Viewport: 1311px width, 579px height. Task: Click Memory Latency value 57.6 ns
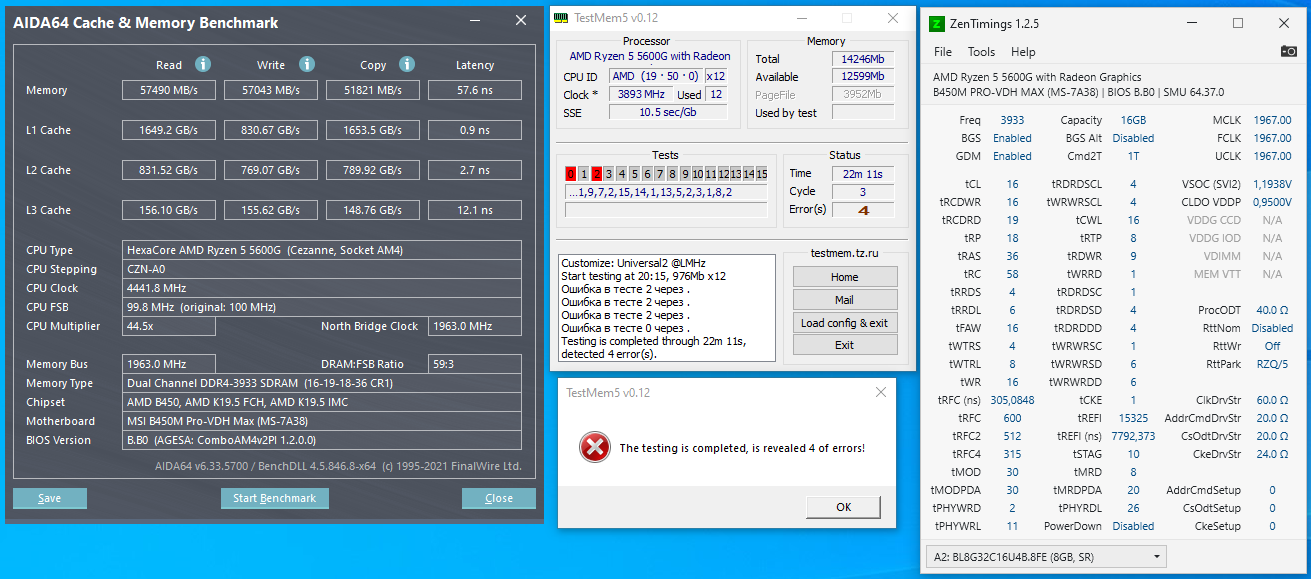click(474, 90)
